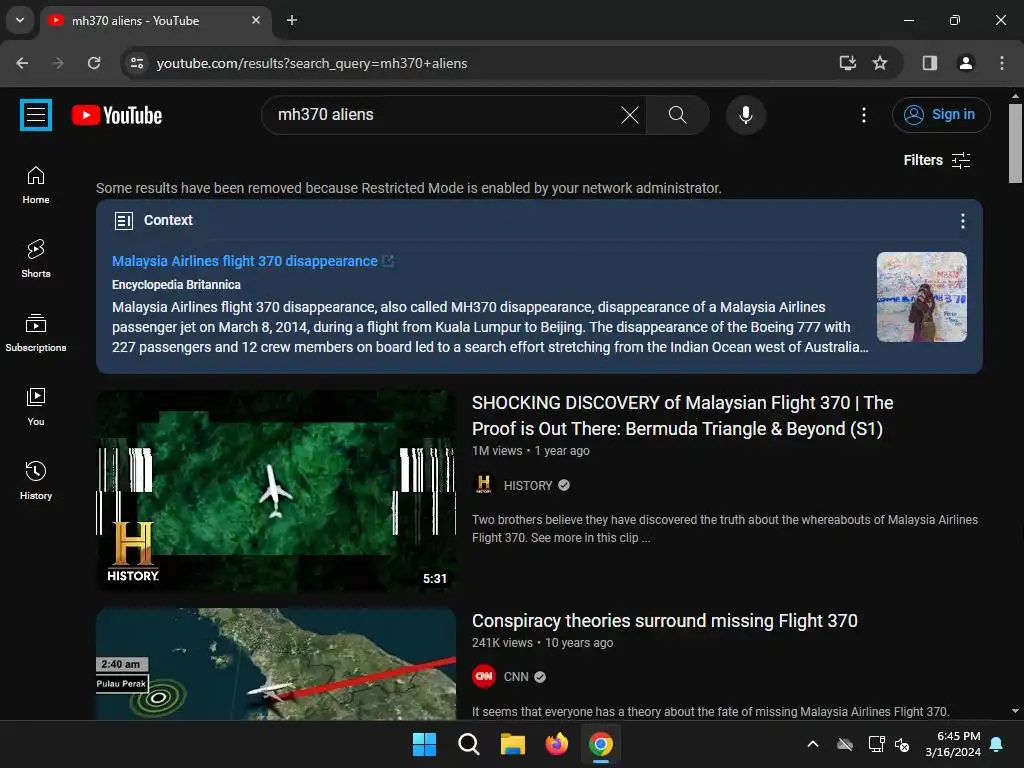Image resolution: width=1024 pixels, height=768 pixels.
Task: Launch Firefox from the taskbar
Action: coord(556,744)
